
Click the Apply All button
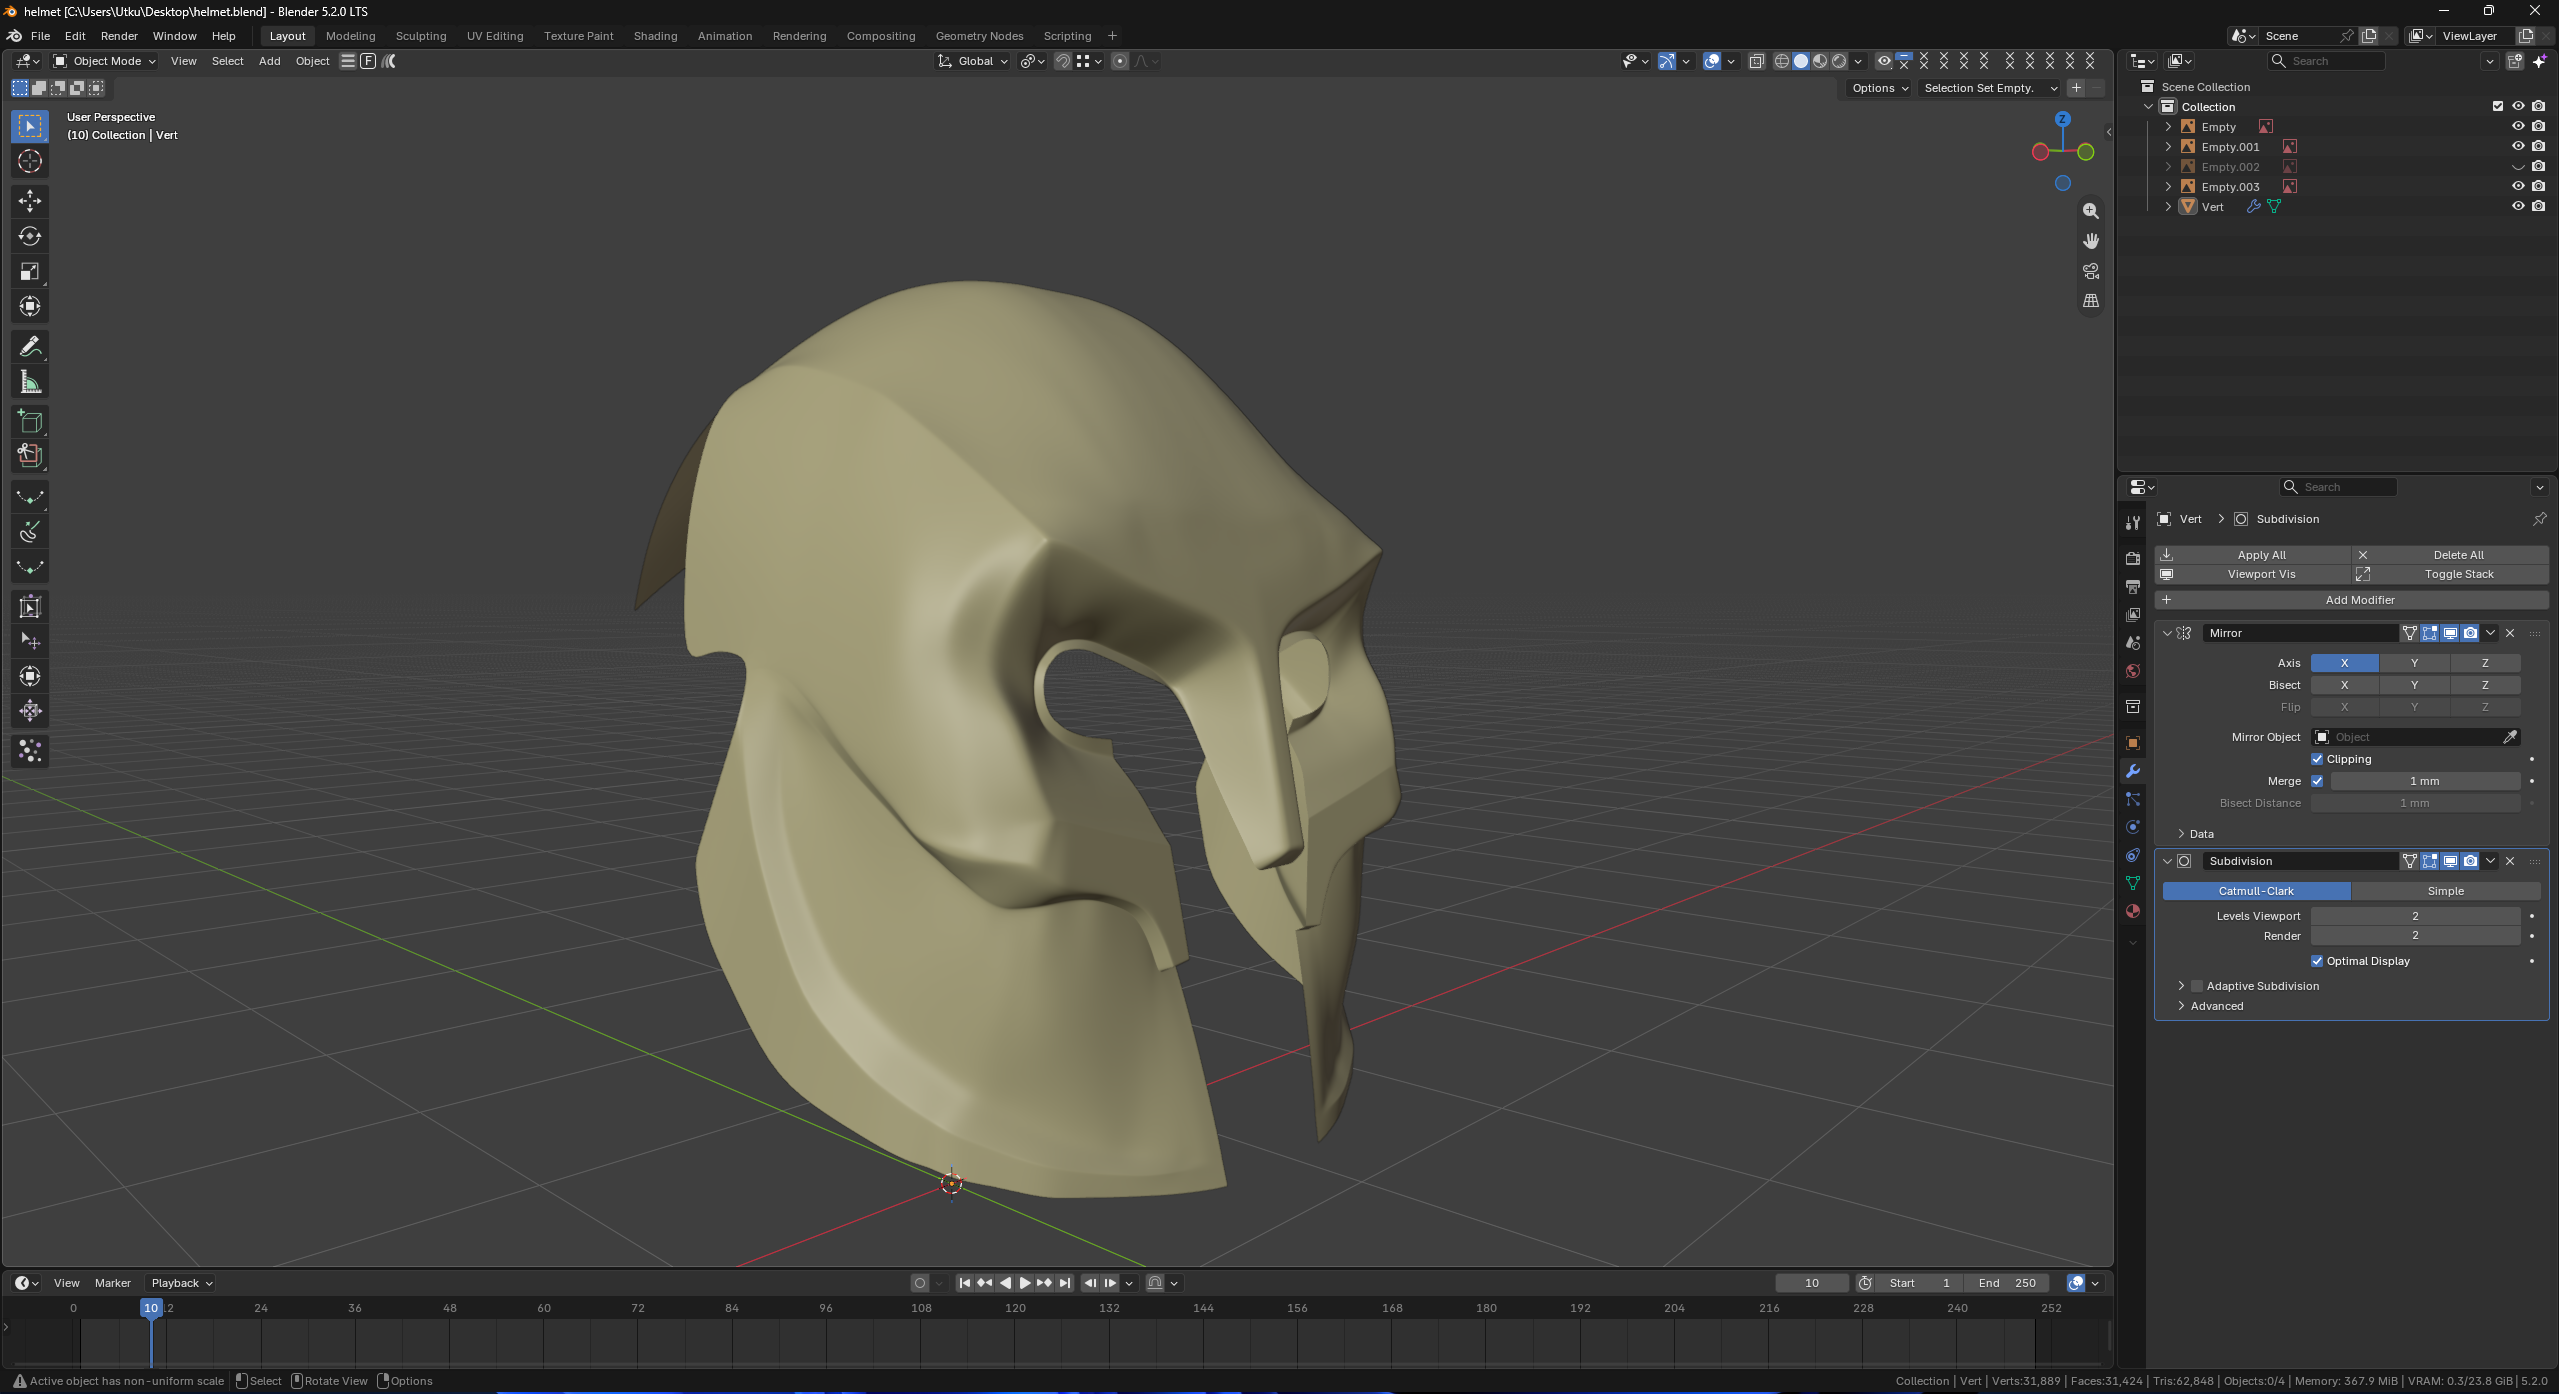click(2253, 555)
